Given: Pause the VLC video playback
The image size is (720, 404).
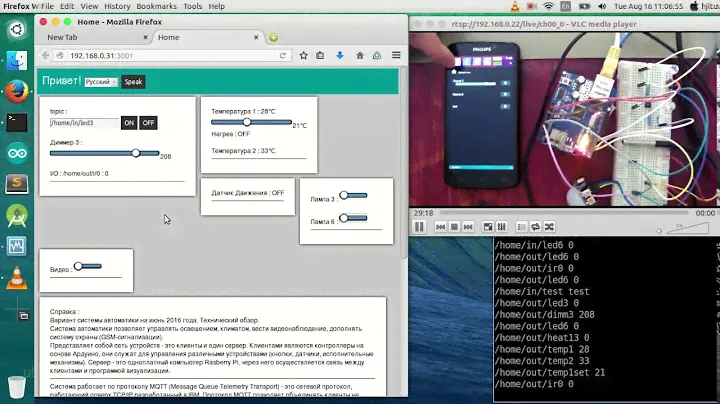Looking at the screenshot, I should click(x=420, y=227).
